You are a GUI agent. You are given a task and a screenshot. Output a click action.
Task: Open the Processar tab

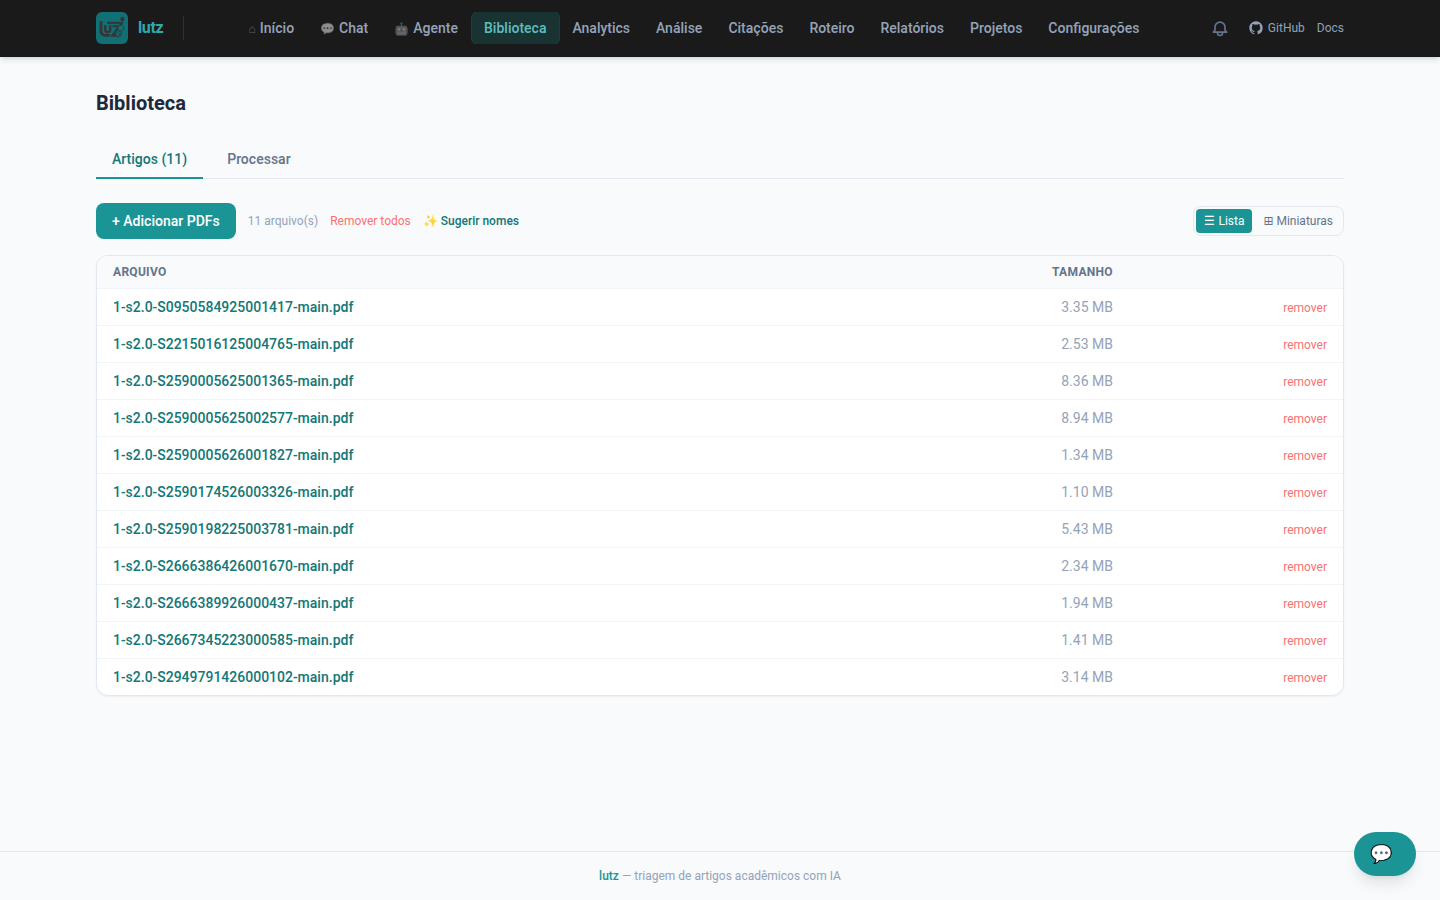coord(259,159)
